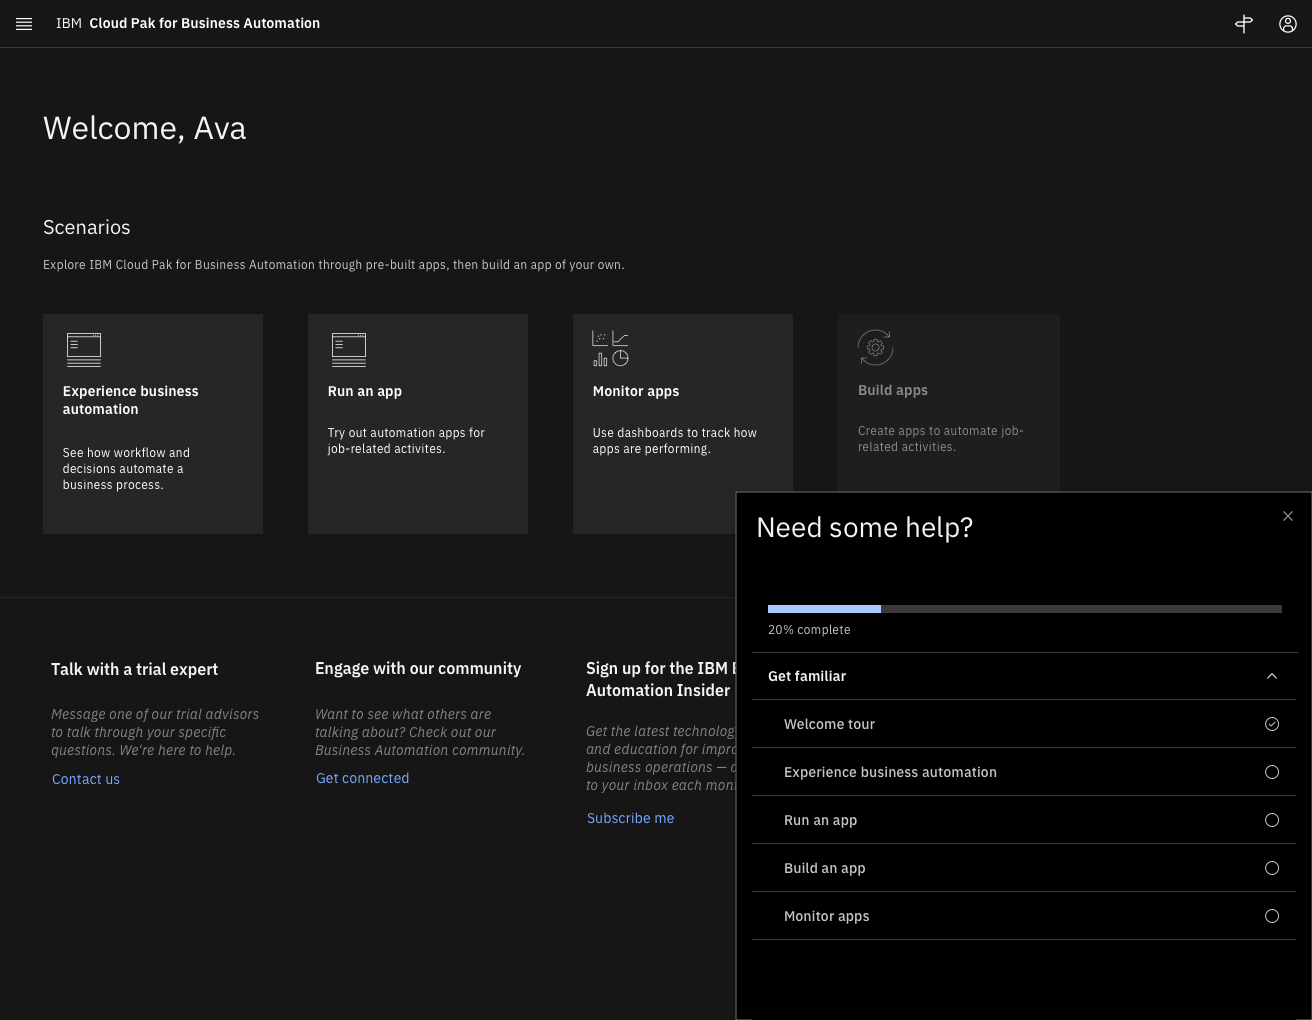Click IBM Cloud Pak for Business Automation title
1312x1020 pixels.
click(x=188, y=23)
